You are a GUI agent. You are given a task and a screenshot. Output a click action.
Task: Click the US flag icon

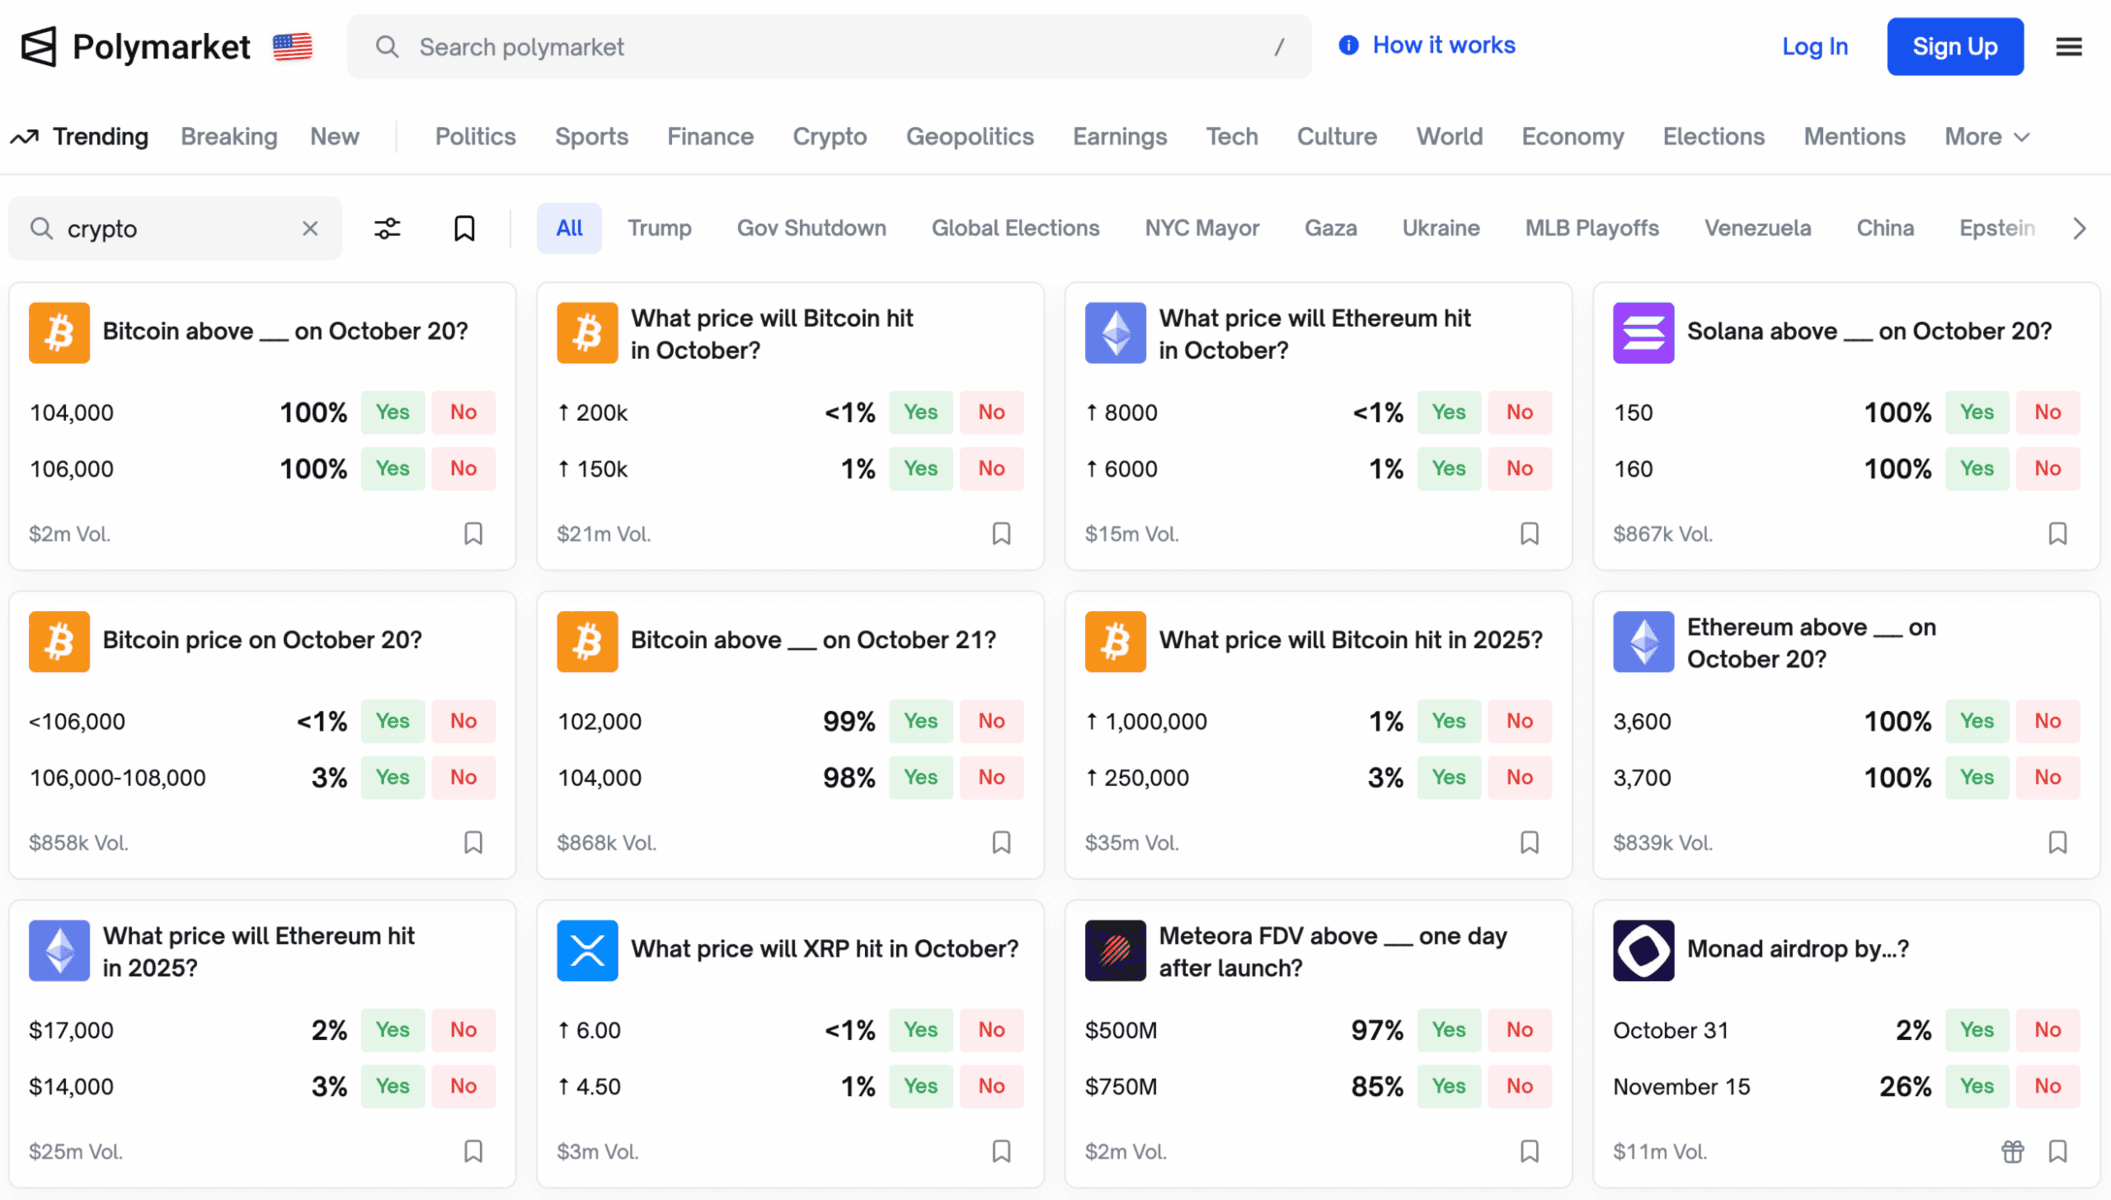292,47
